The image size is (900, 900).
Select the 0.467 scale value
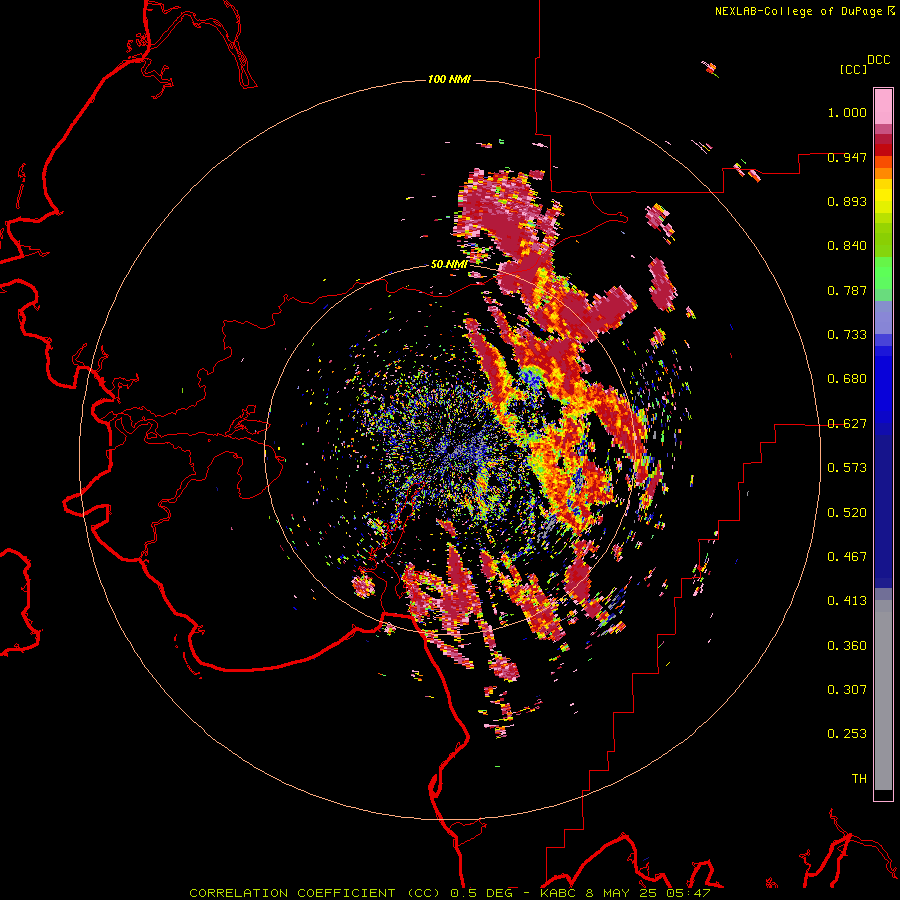click(847, 556)
